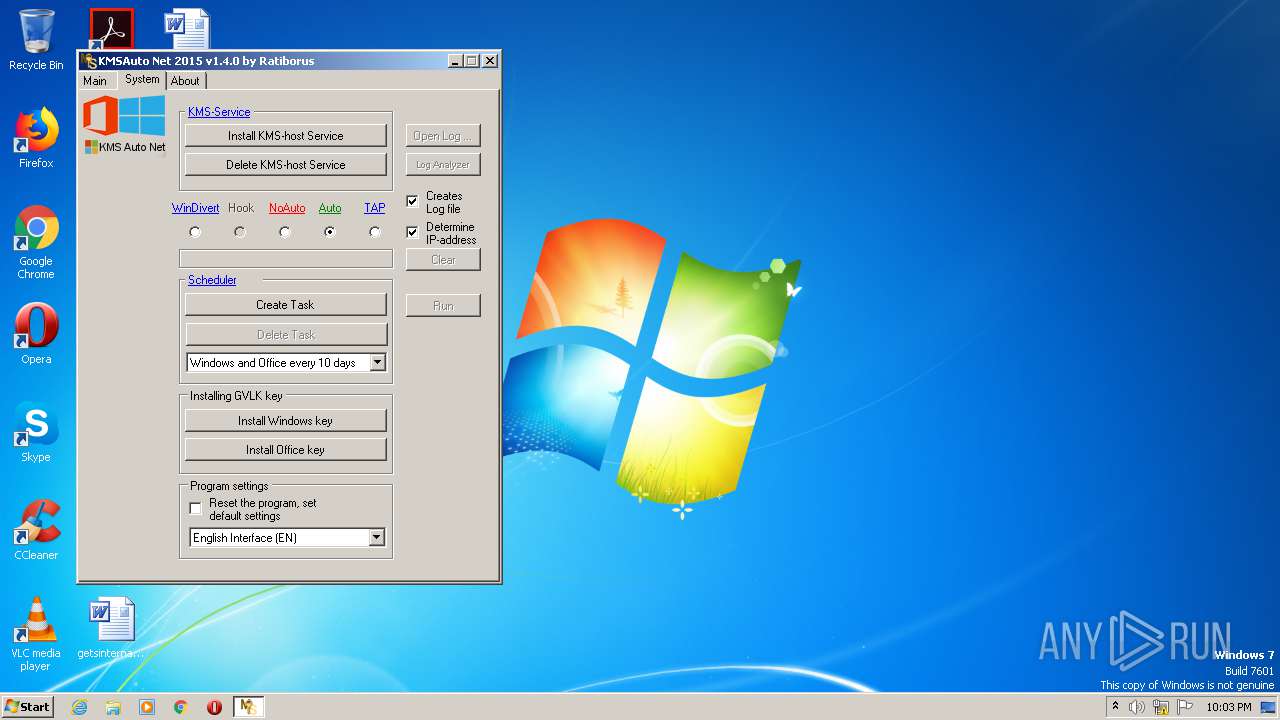Click the TAP link label

[x=374, y=208]
